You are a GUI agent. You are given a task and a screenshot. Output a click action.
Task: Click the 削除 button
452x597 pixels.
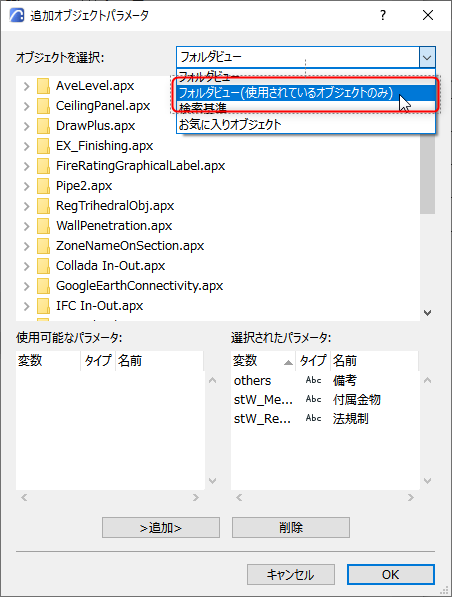pyautogui.click(x=291, y=527)
